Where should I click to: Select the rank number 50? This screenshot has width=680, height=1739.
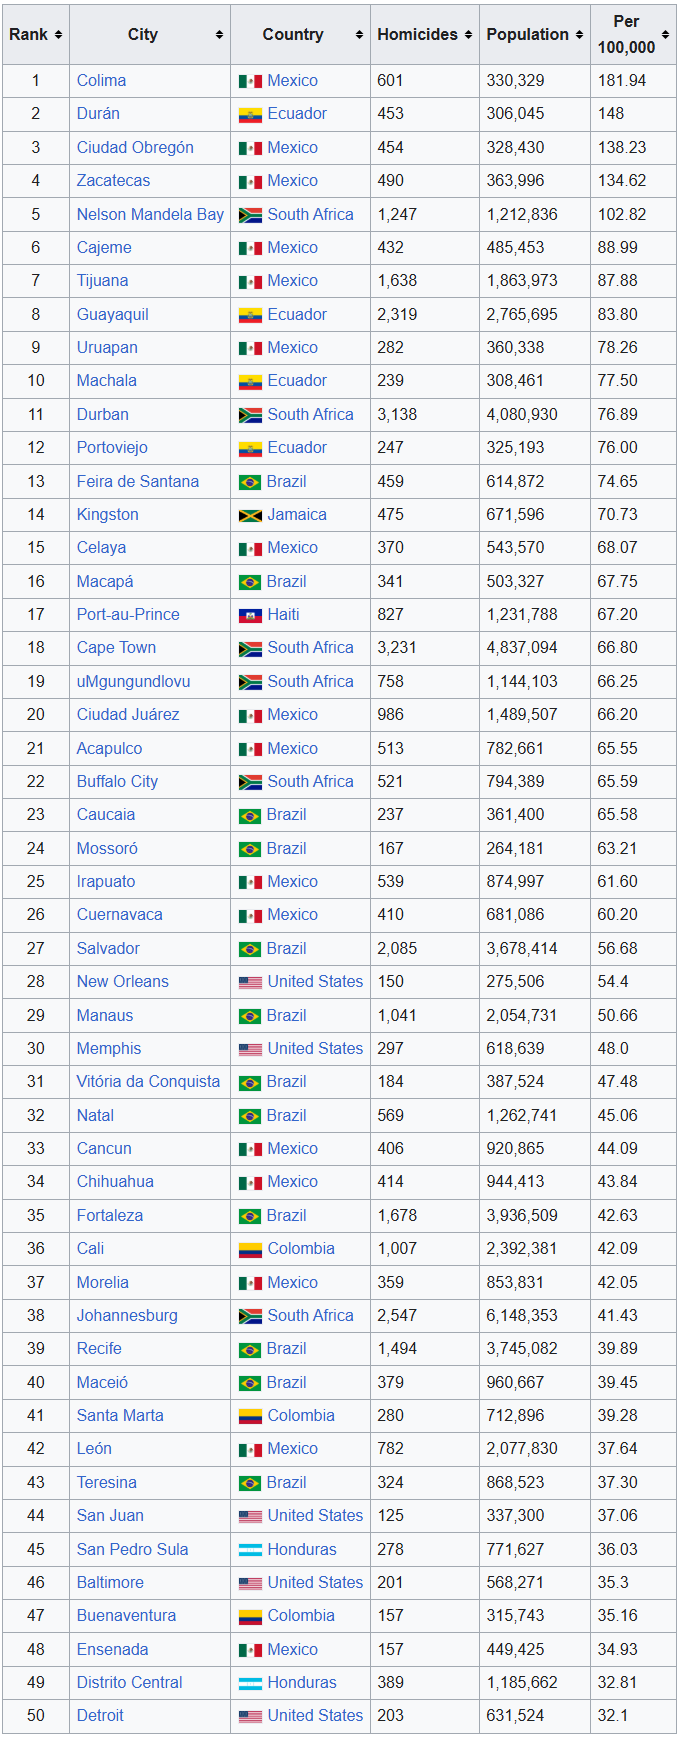[x=36, y=1716]
